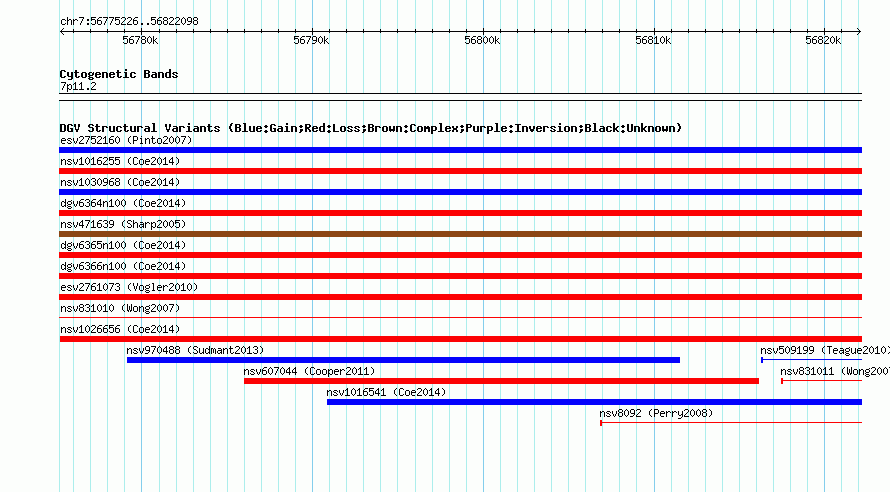The height and width of the screenshot is (492, 890).
Task: Click the 56820k ruler label
Action: click(823, 40)
